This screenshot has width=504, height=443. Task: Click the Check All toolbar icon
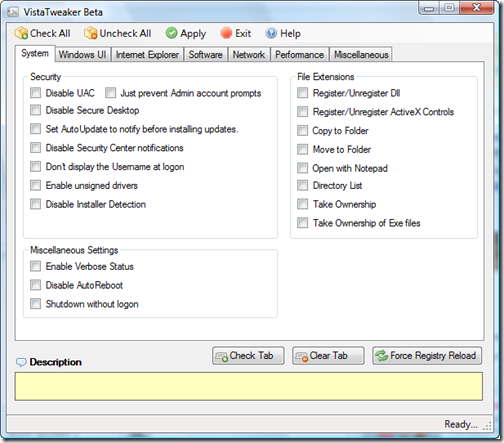coord(21,33)
